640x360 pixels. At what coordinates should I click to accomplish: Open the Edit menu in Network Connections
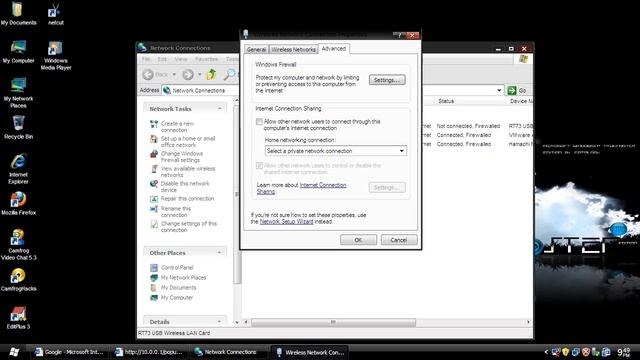162,59
